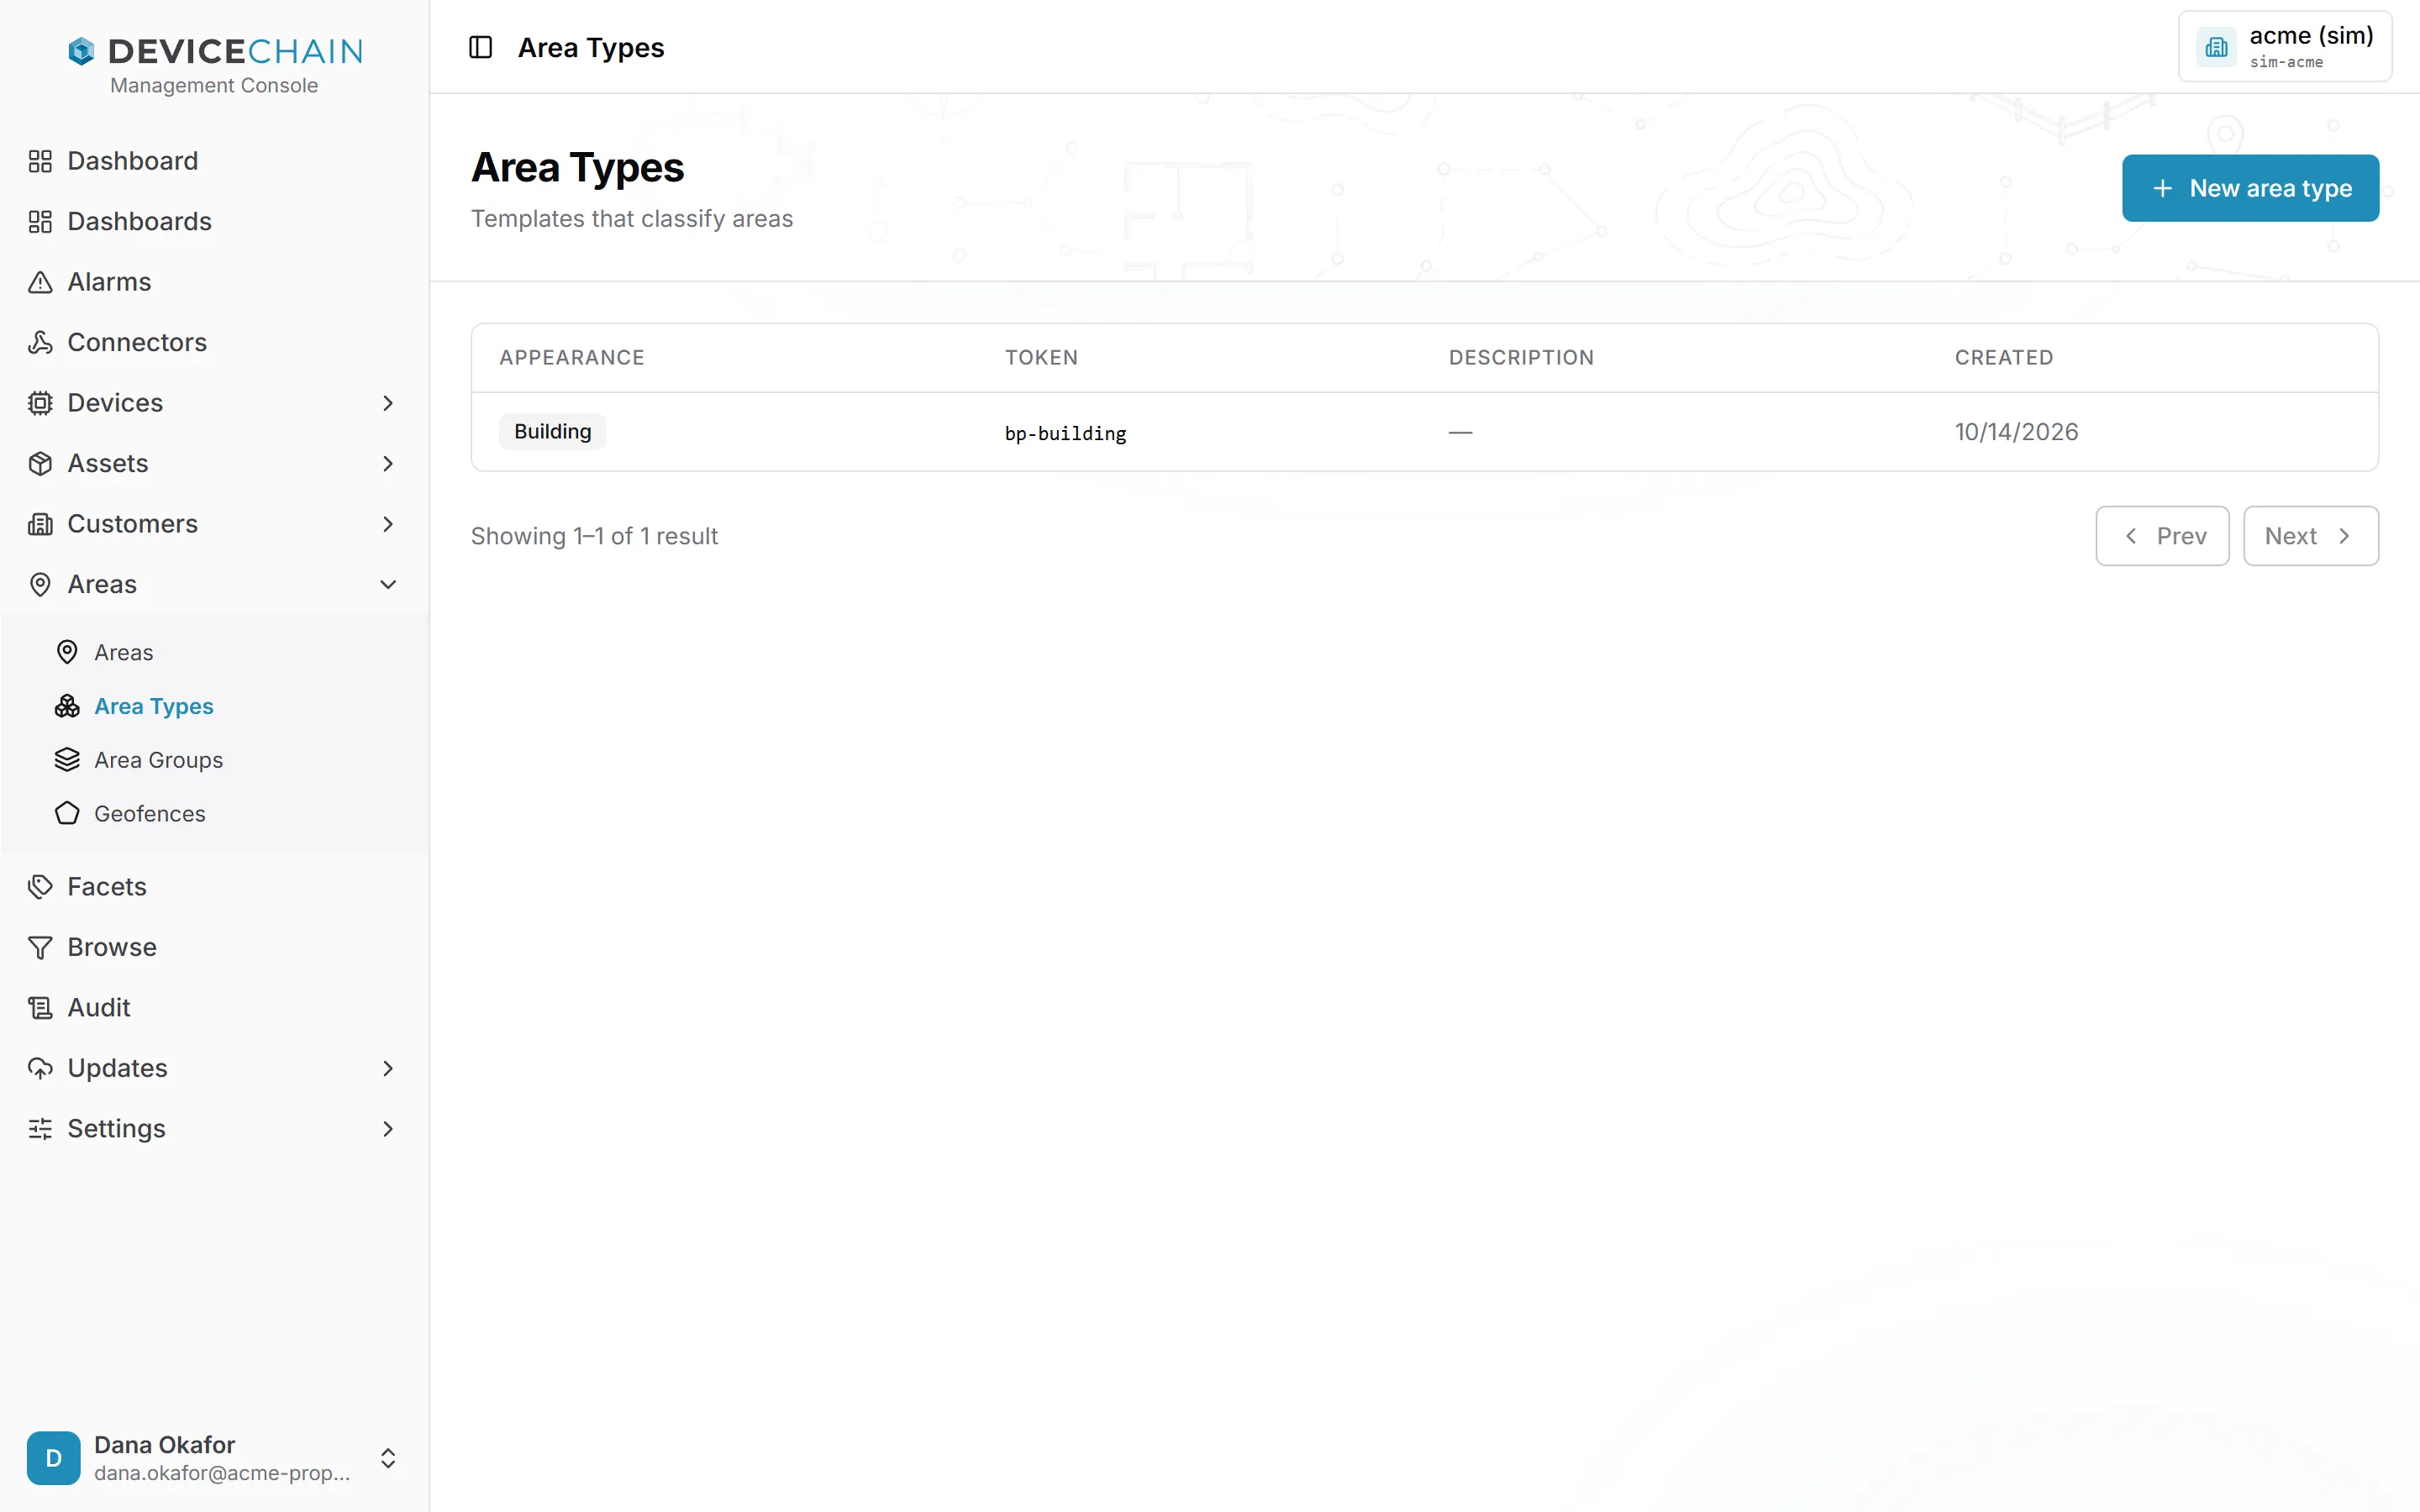Screen dimensions: 2420x1512
Task: Click the Geofences pentagon icon
Action: tap(67, 814)
